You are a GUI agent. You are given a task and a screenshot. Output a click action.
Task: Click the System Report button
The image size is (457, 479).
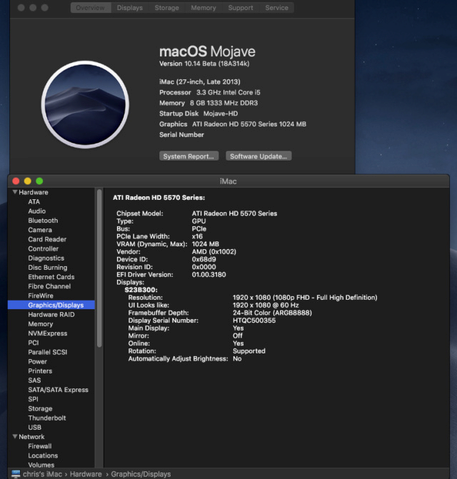[189, 156]
